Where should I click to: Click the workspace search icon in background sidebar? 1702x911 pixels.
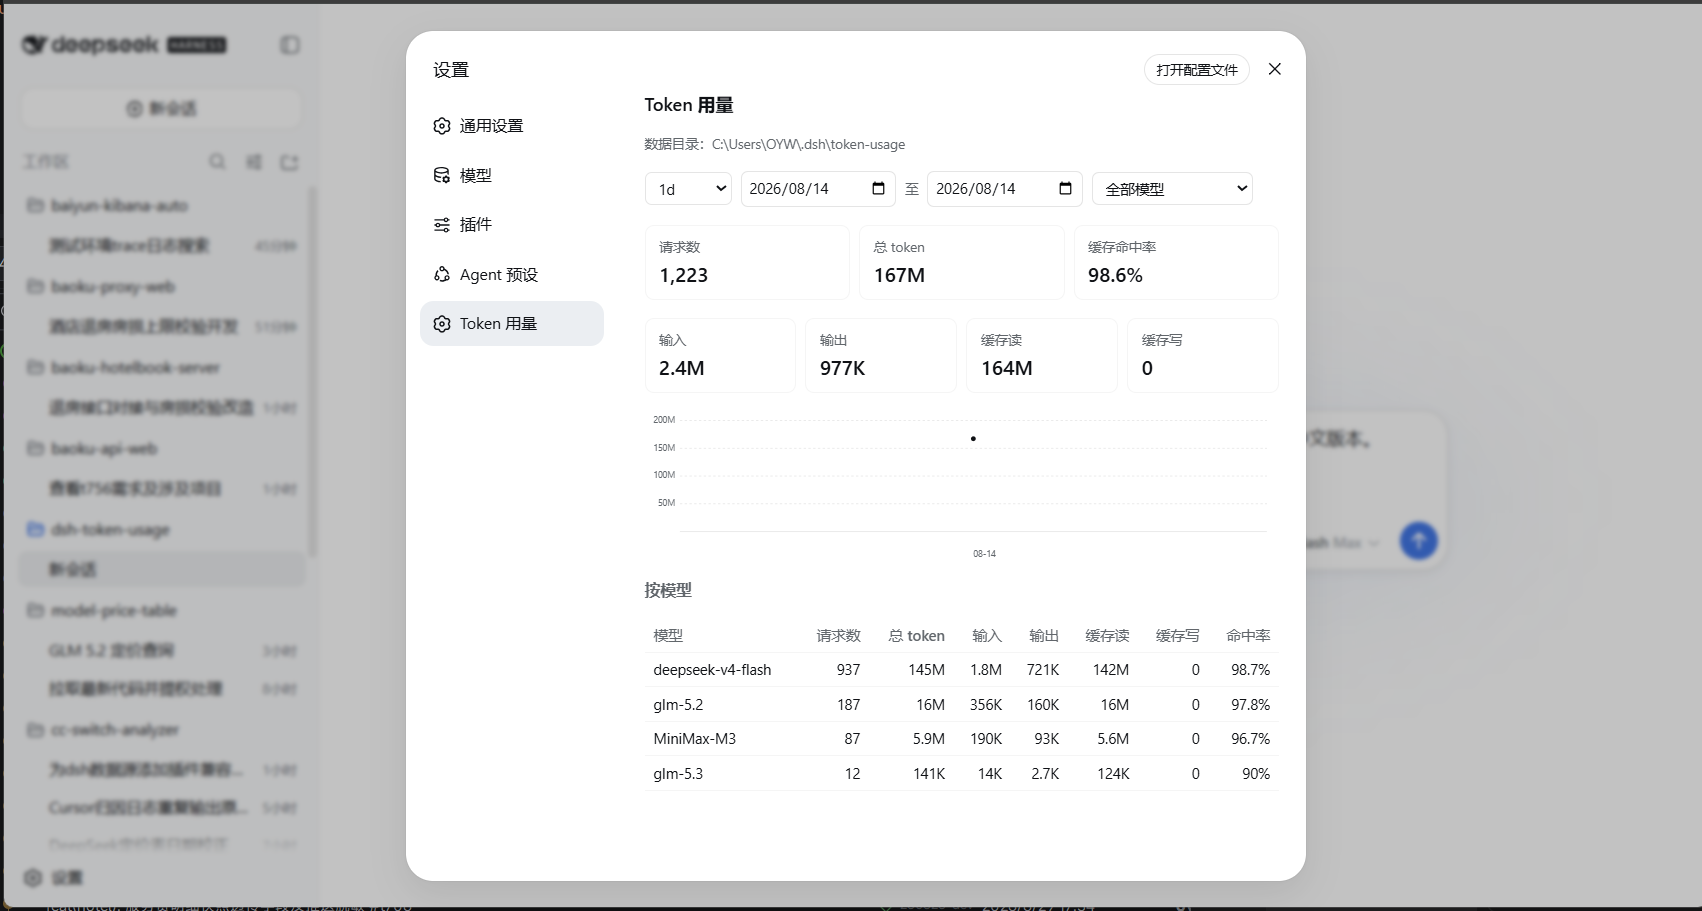point(217,162)
